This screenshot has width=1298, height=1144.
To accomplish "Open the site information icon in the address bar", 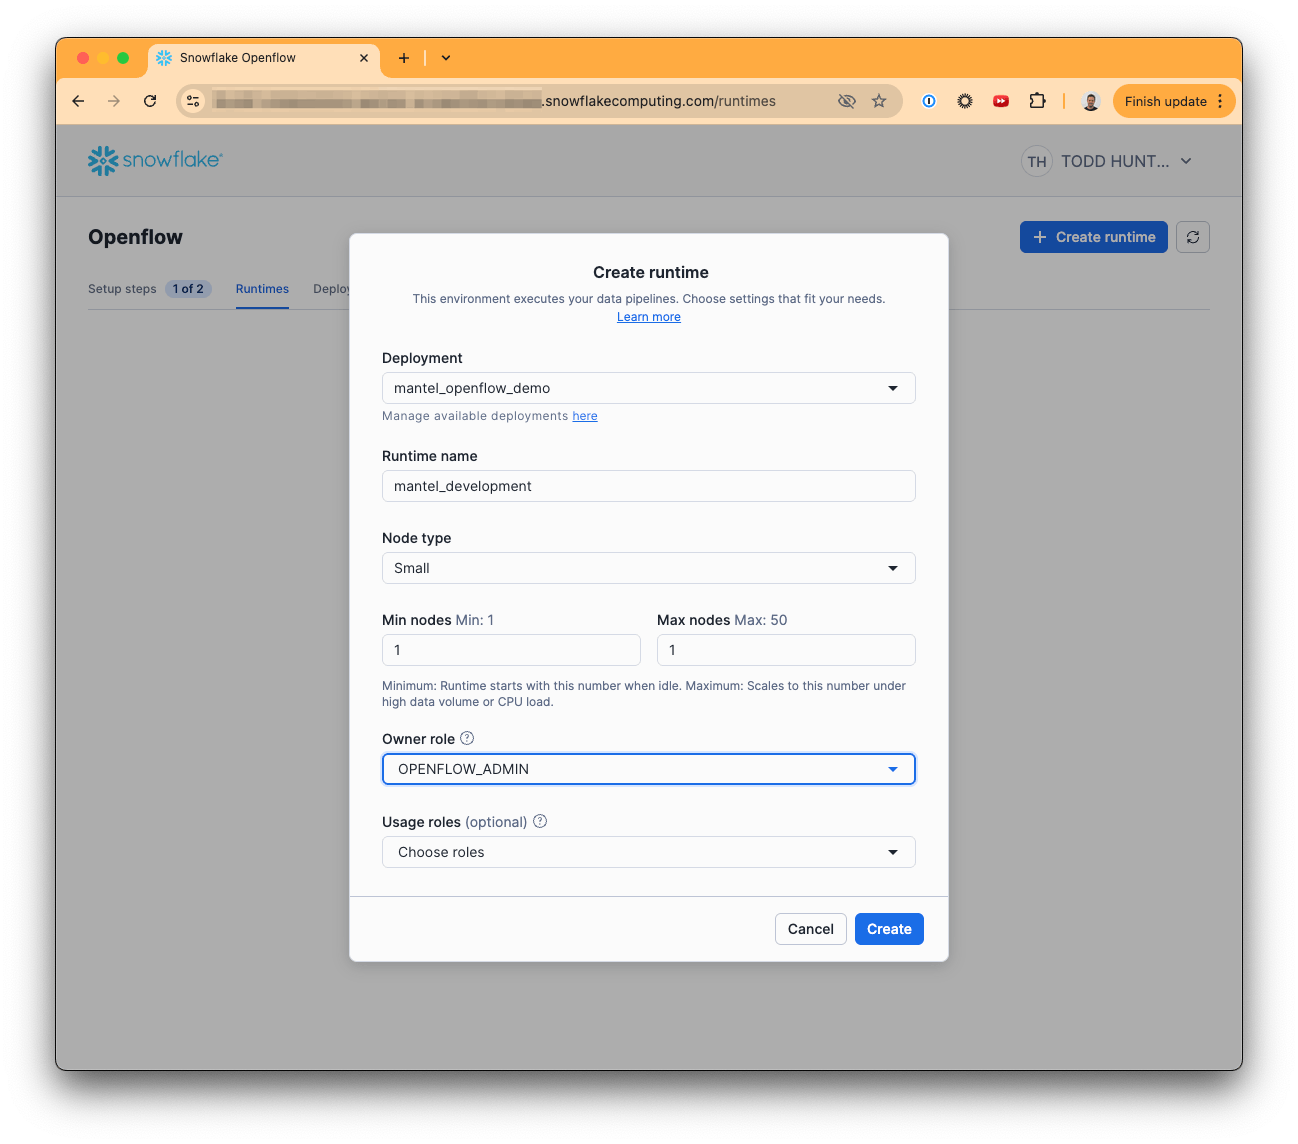I will (194, 101).
